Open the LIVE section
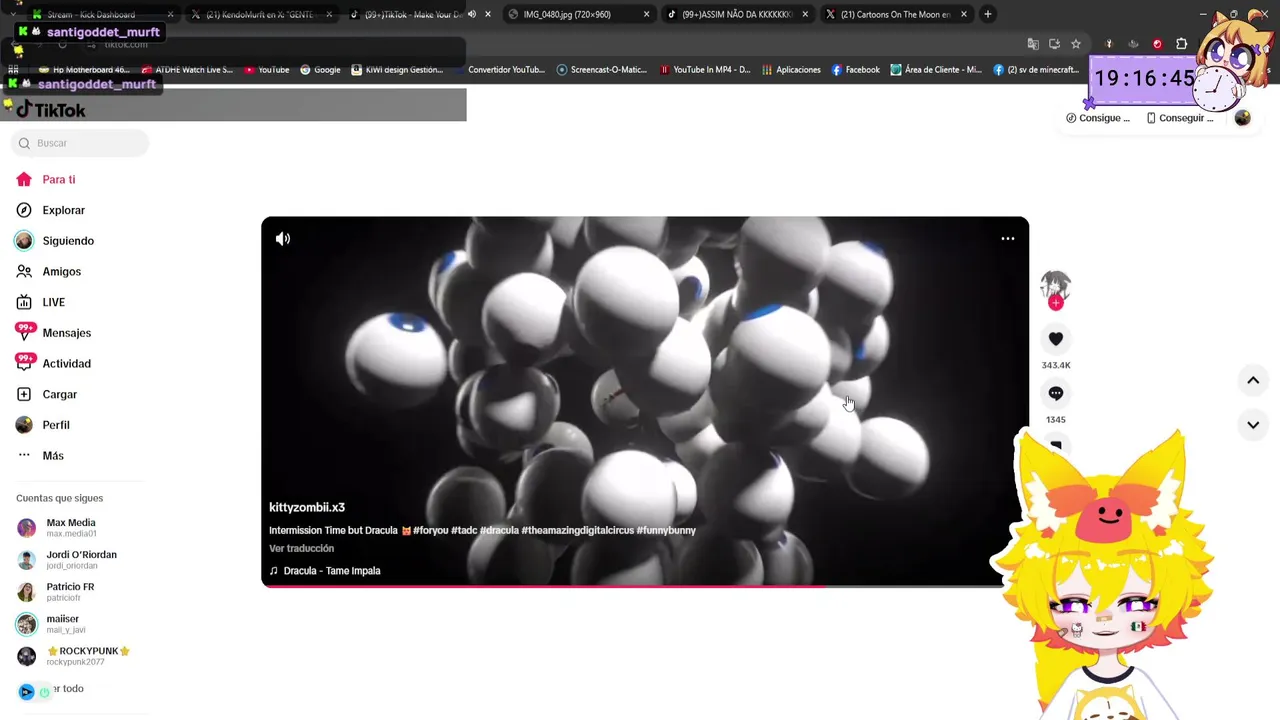This screenshot has height=720, width=1280. (x=40, y=302)
